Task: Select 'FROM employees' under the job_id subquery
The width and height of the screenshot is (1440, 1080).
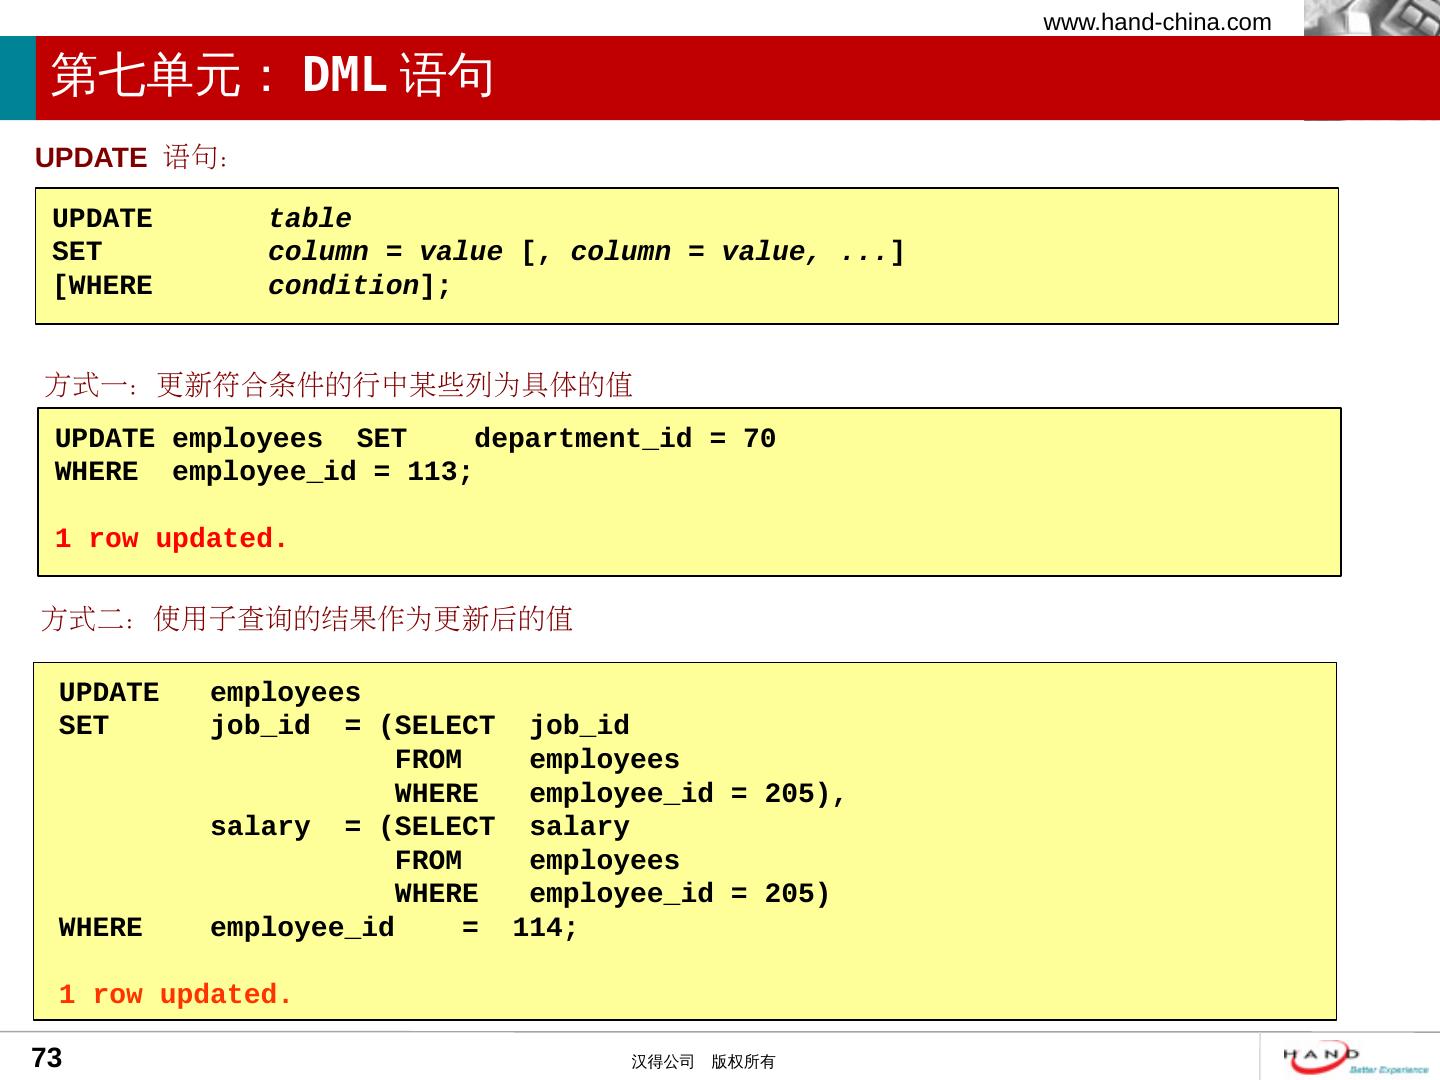Action: [x=537, y=760]
